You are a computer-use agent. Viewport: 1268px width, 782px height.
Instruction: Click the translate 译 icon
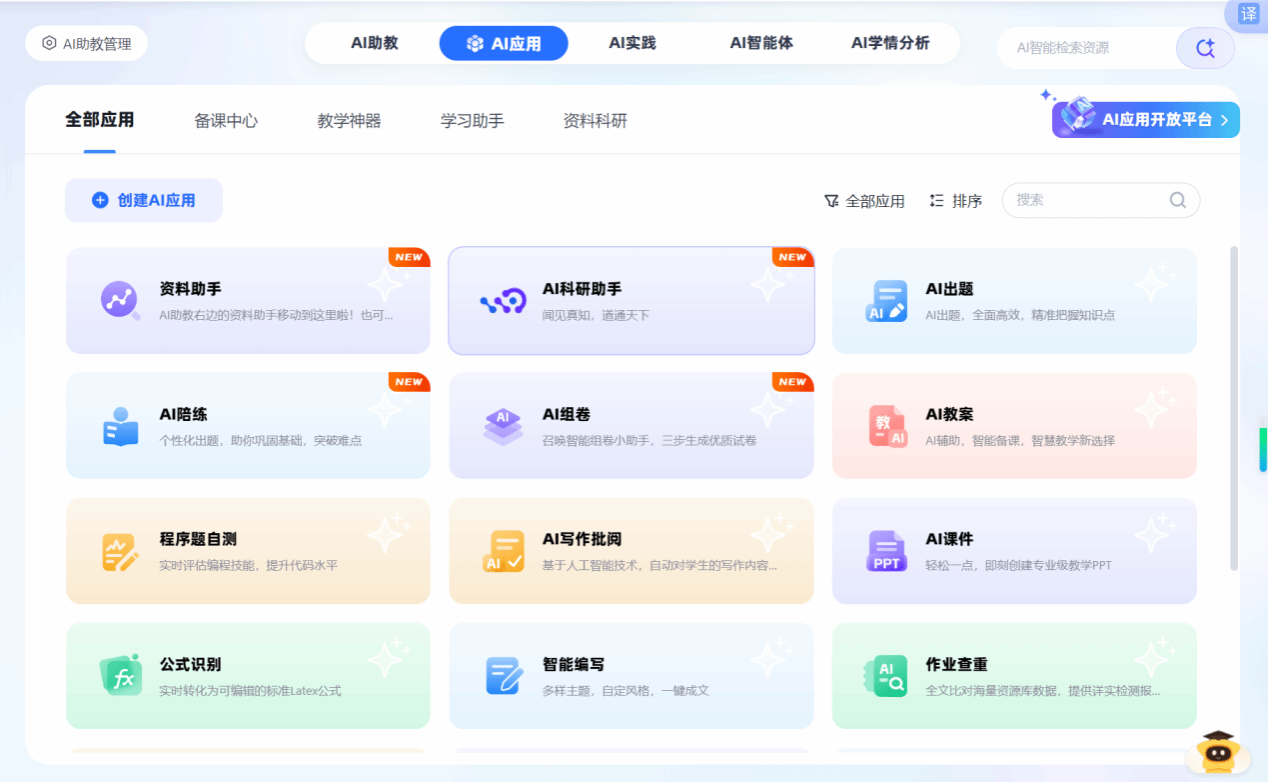point(1248,14)
